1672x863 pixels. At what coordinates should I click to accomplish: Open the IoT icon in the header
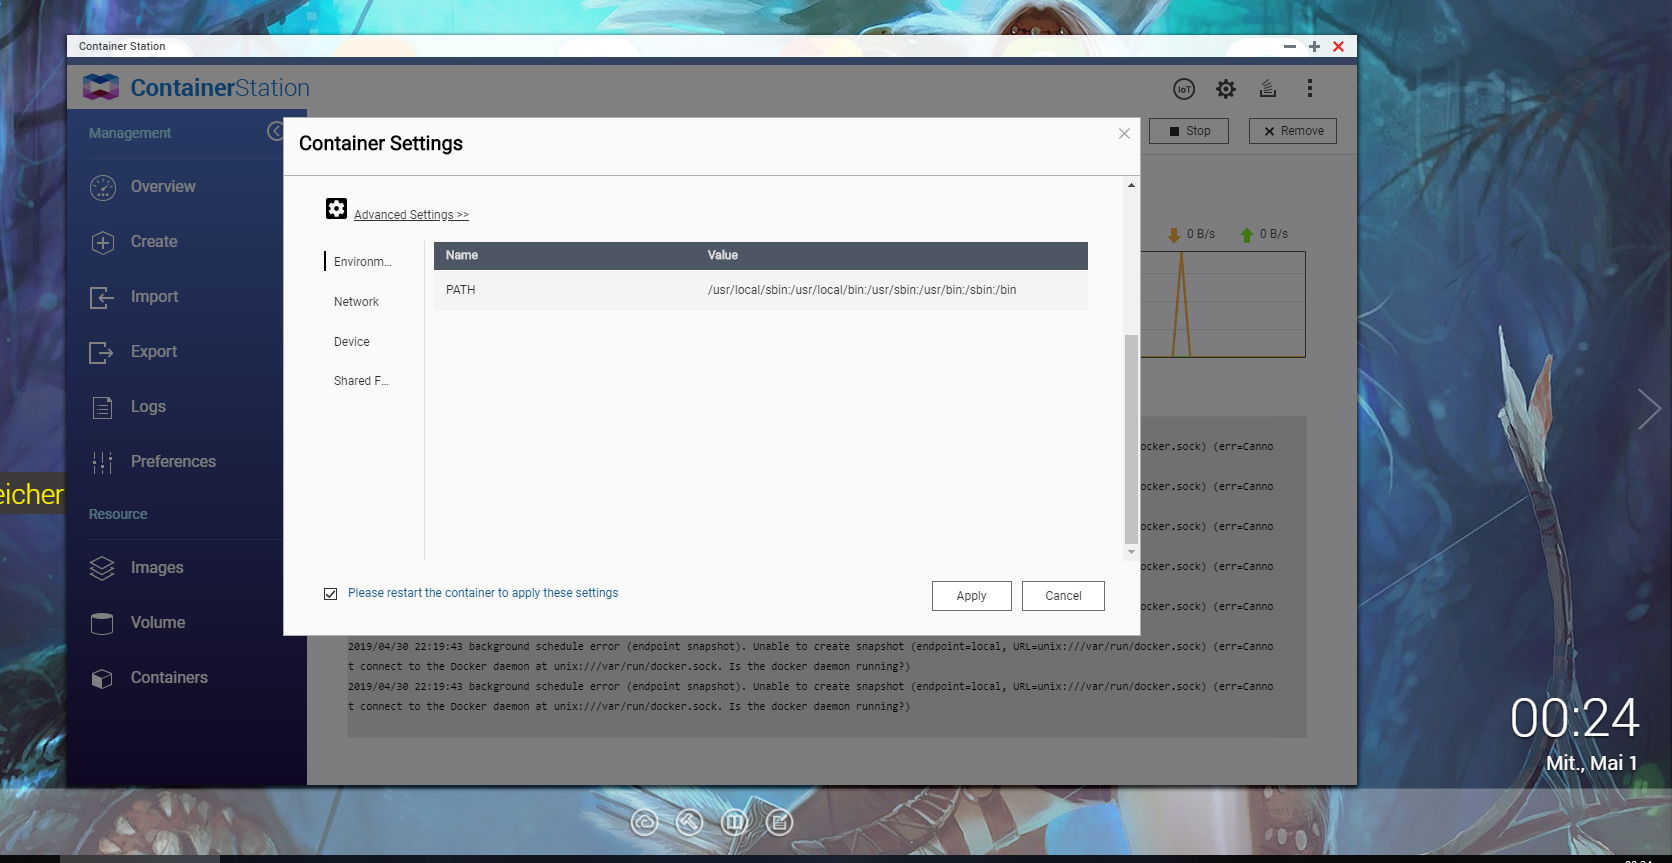tap(1184, 89)
